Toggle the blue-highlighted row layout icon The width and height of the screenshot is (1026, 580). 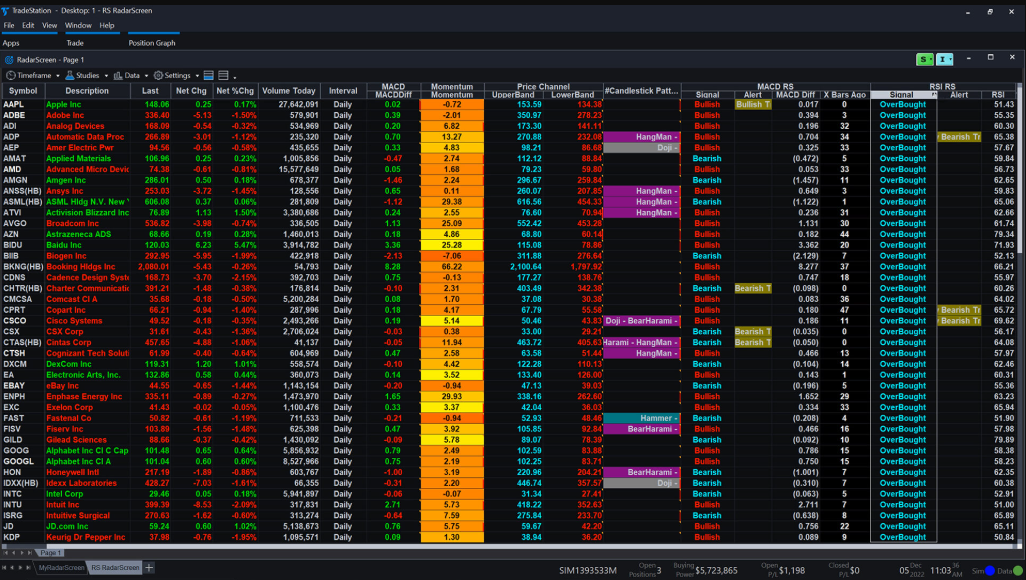coord(209,75)
